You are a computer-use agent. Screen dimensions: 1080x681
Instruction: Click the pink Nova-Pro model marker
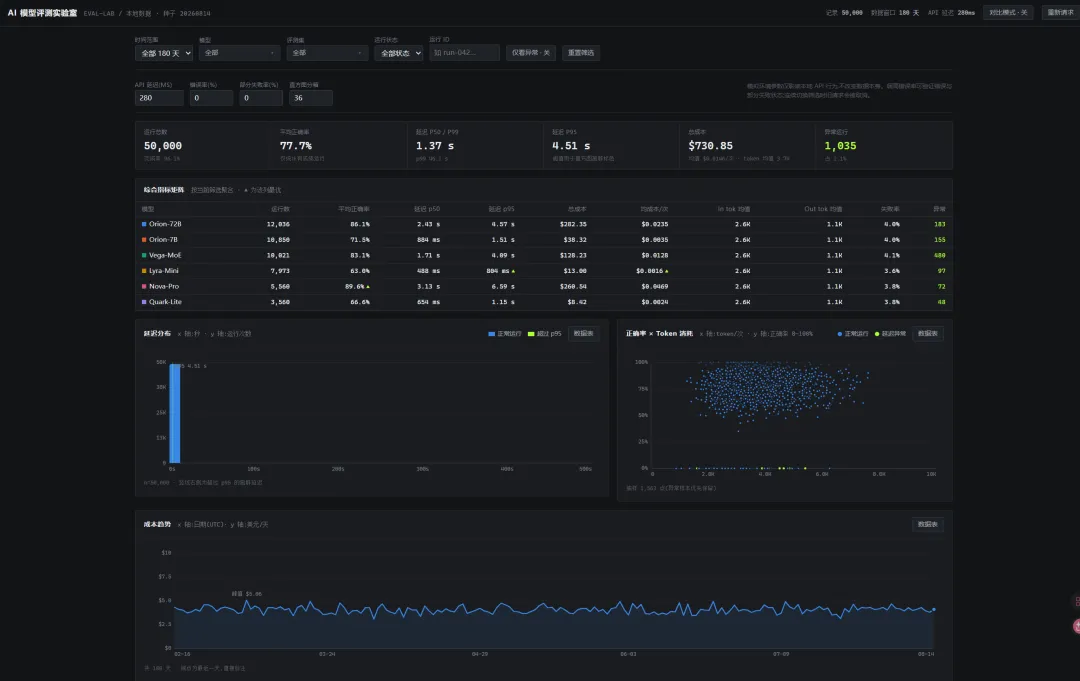pos(144,286)
